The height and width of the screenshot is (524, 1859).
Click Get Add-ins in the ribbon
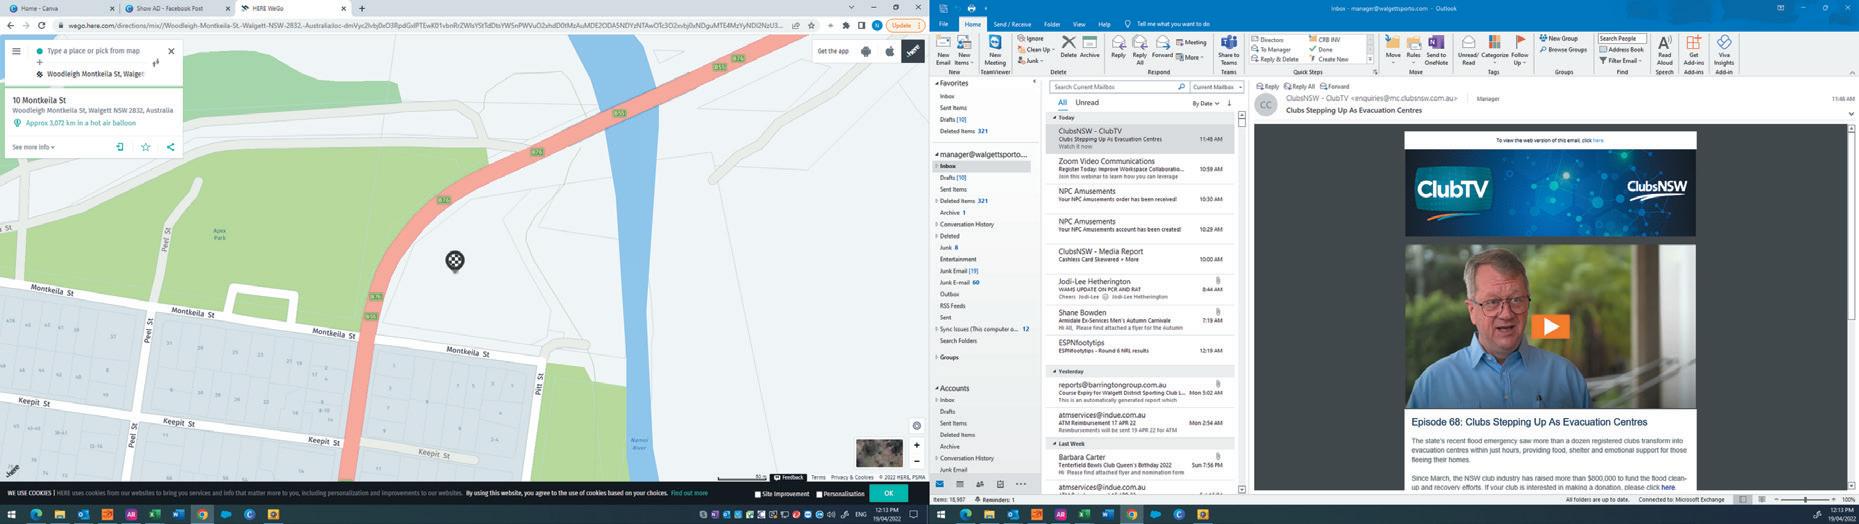pos(1693,50)
